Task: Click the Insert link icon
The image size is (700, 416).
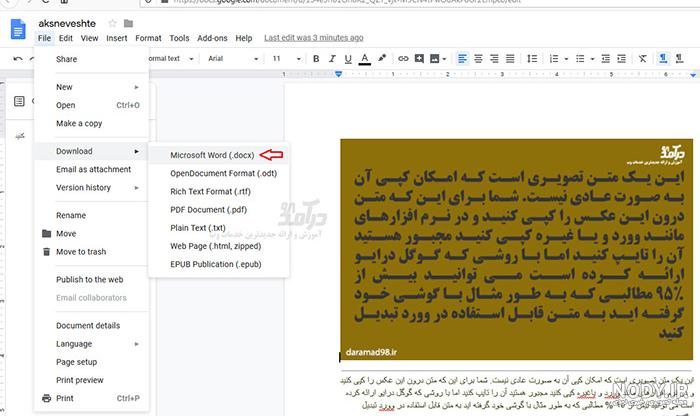Action: tap(403, 58)
